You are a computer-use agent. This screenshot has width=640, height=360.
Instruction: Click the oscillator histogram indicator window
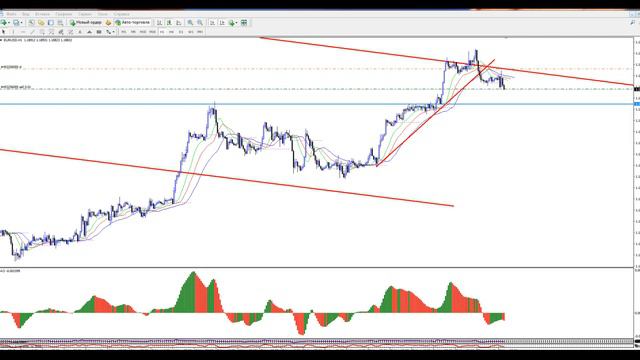coord(317,303)
